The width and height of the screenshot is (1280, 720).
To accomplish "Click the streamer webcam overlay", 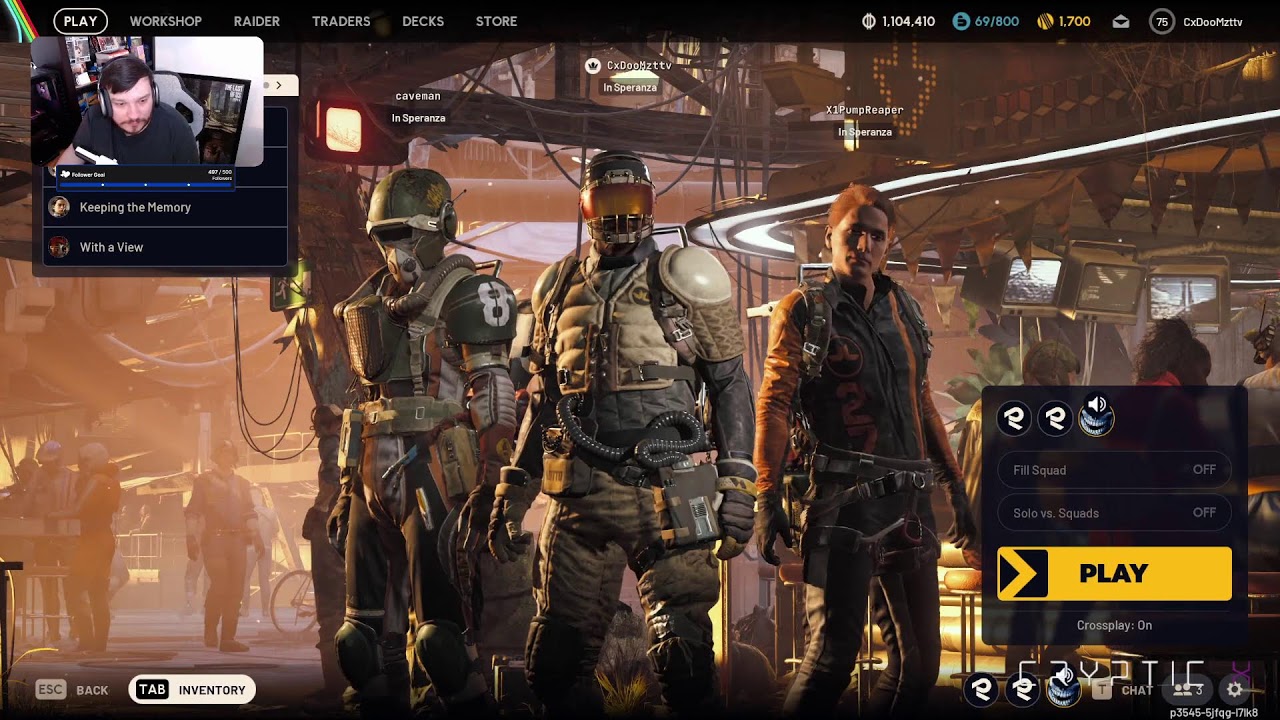I will (147, 101).
